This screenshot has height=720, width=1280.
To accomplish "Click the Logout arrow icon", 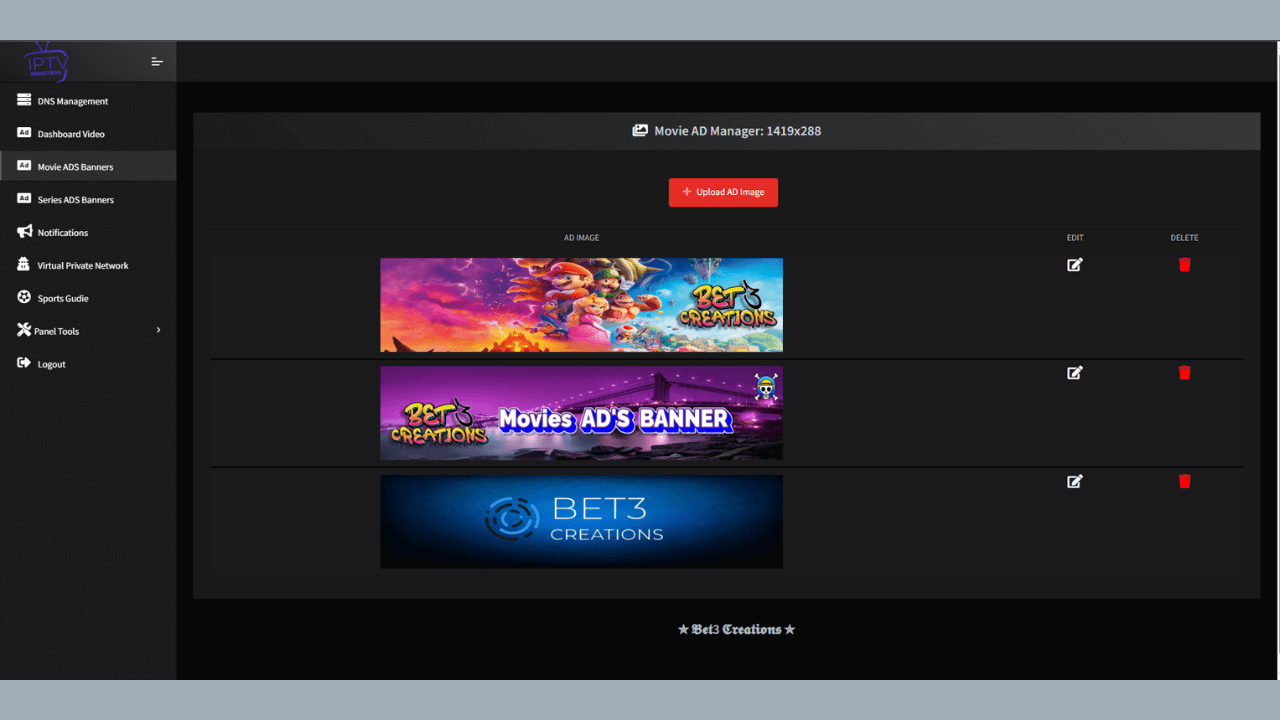I will pos(24,363).
